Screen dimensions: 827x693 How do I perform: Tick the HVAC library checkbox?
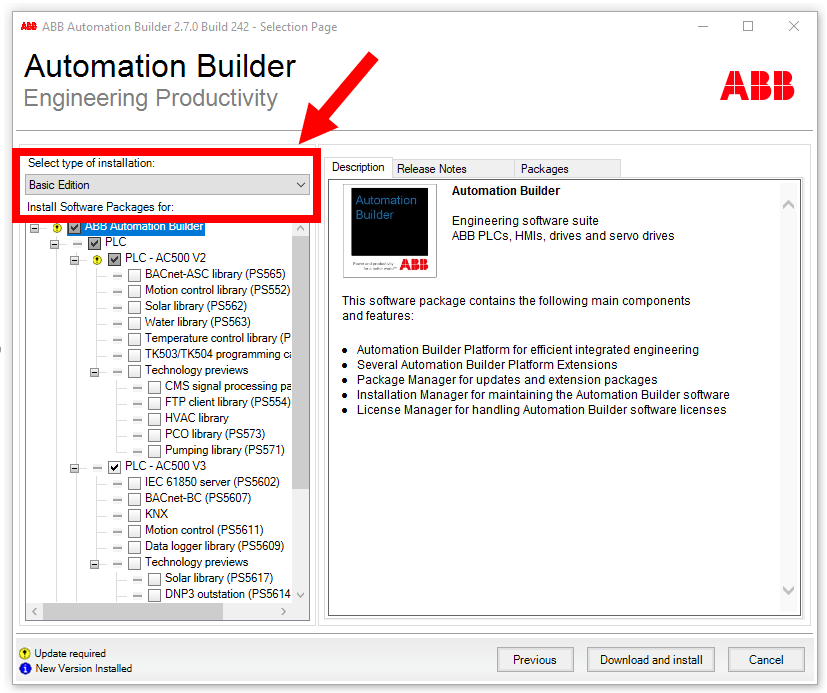tap(154, 419)
